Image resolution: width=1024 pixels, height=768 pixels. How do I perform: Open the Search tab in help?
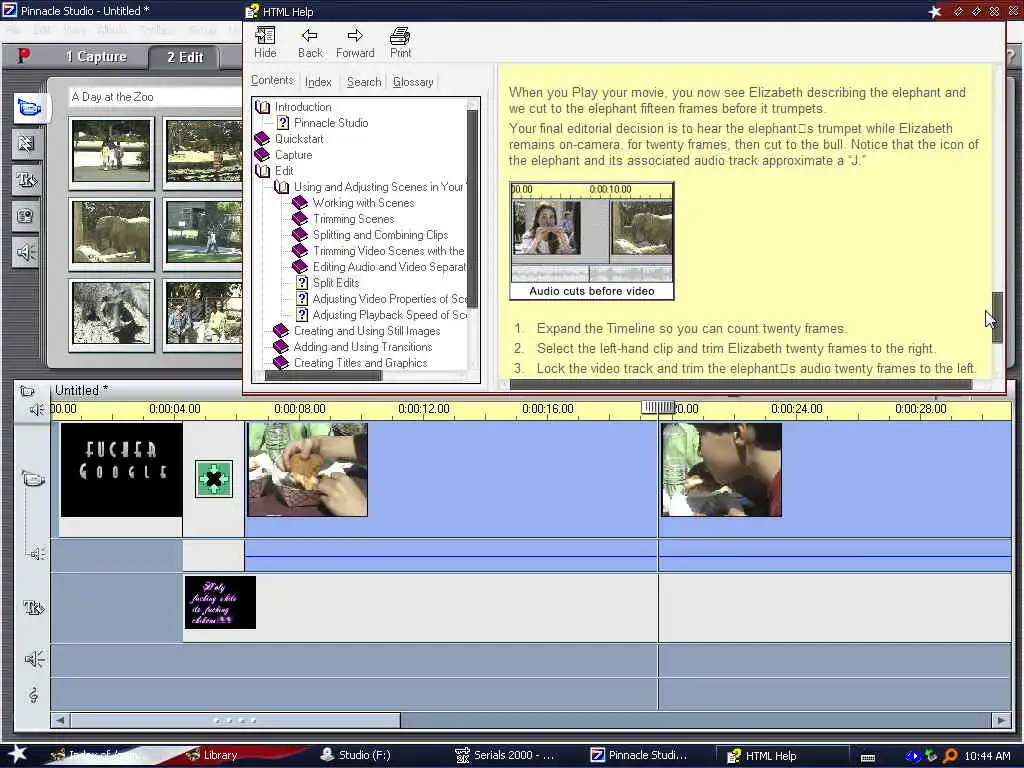[x=364, y=82]
